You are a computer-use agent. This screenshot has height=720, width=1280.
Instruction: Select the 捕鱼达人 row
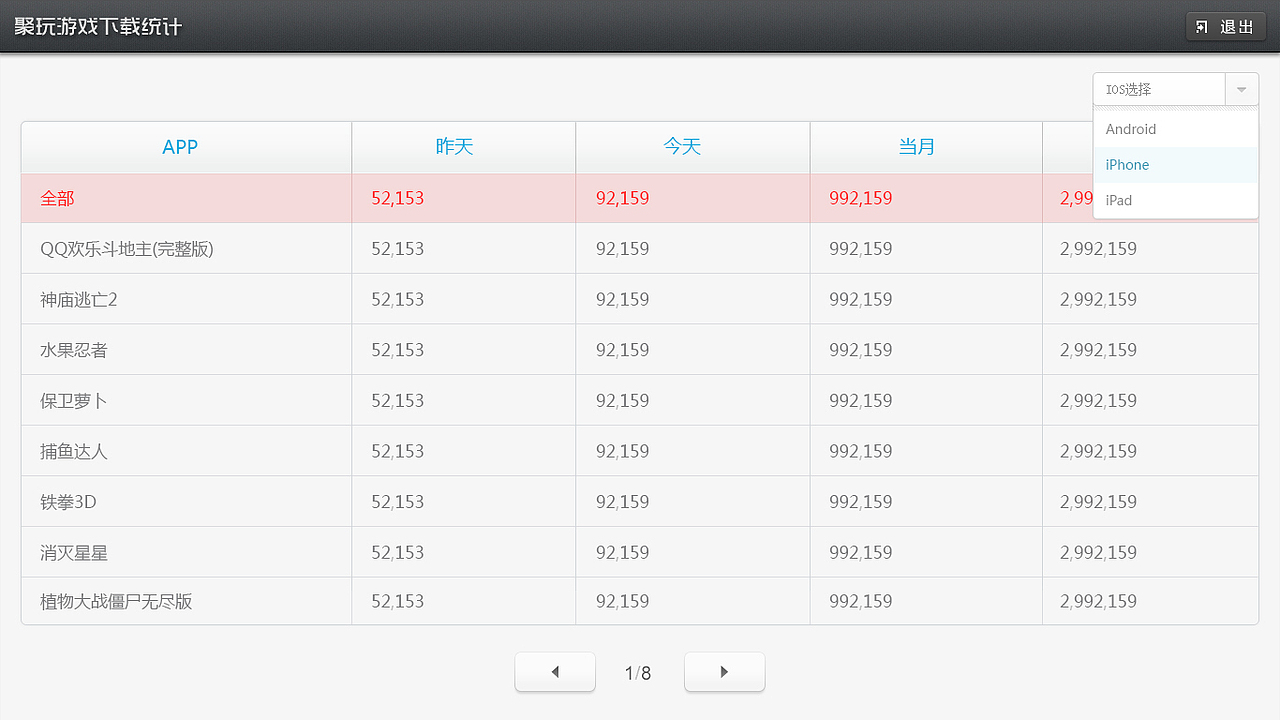(x=640, y=451)
